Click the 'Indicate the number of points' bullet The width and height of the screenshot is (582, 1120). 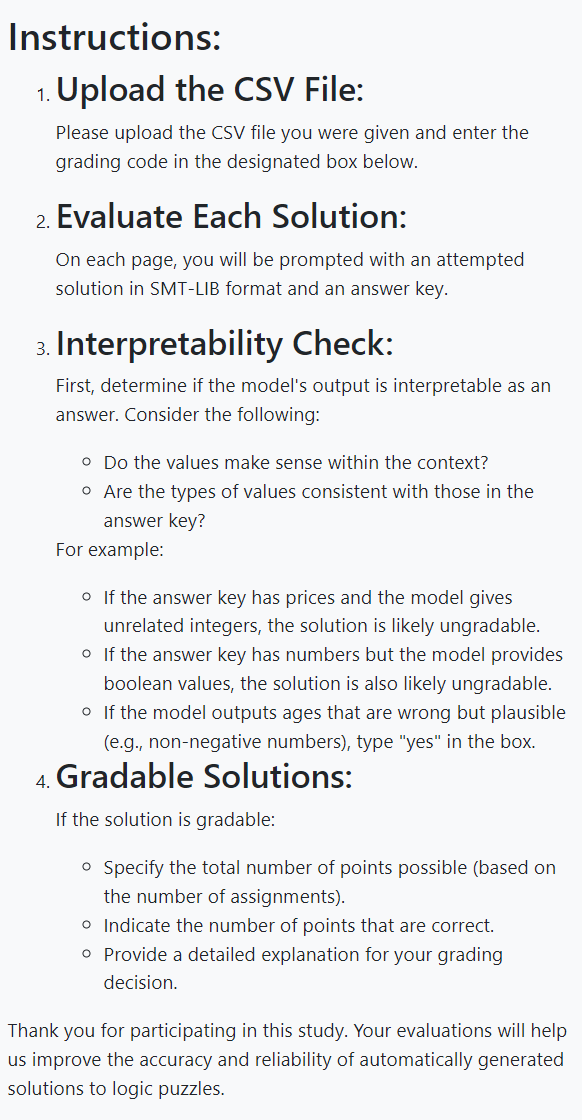tap(298, 926)
